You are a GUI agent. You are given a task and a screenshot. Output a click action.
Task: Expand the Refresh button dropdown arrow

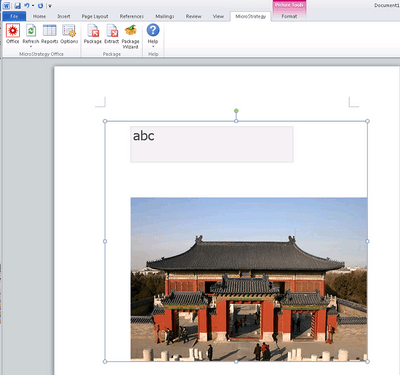click(x=31, y=46)
